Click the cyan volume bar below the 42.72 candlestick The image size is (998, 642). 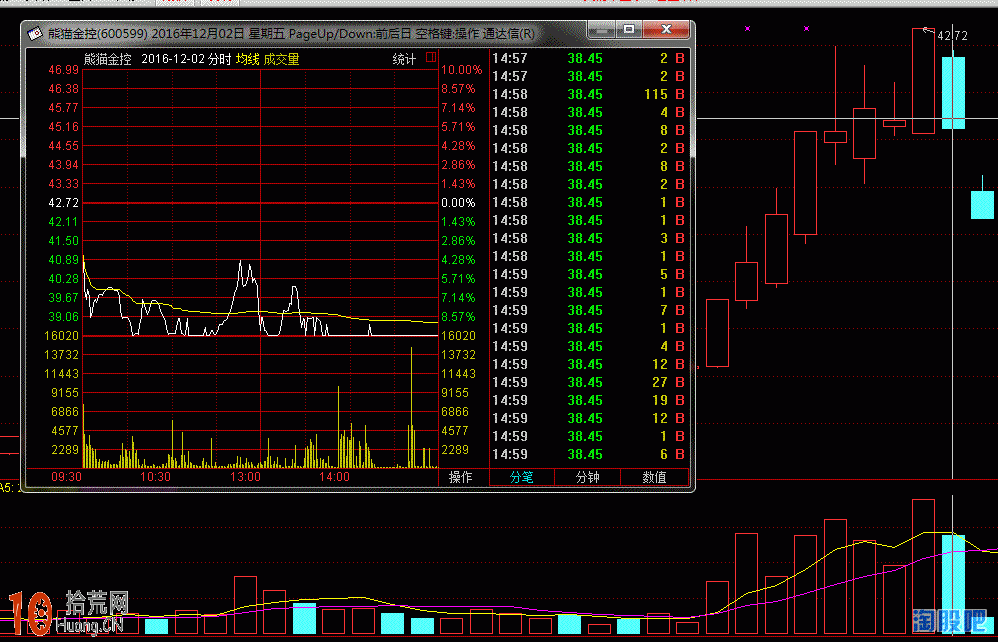pos(953,583)
